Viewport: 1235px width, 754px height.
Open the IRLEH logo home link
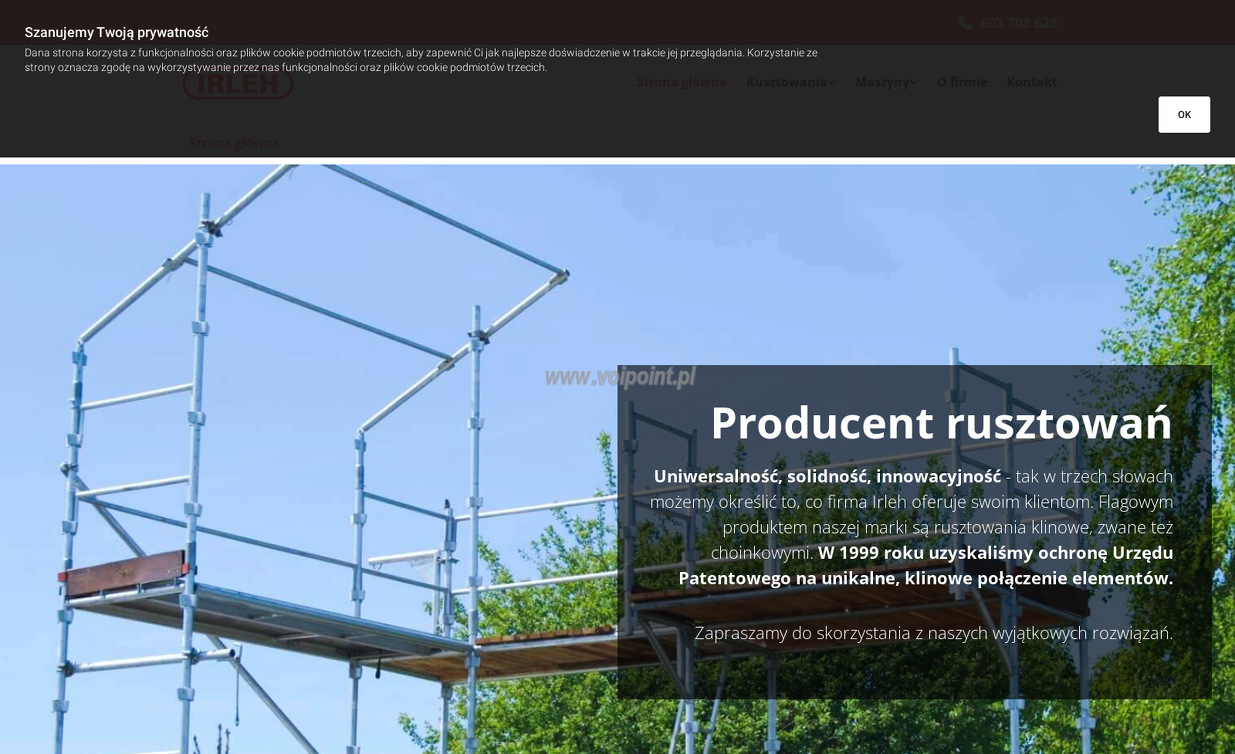238,85
